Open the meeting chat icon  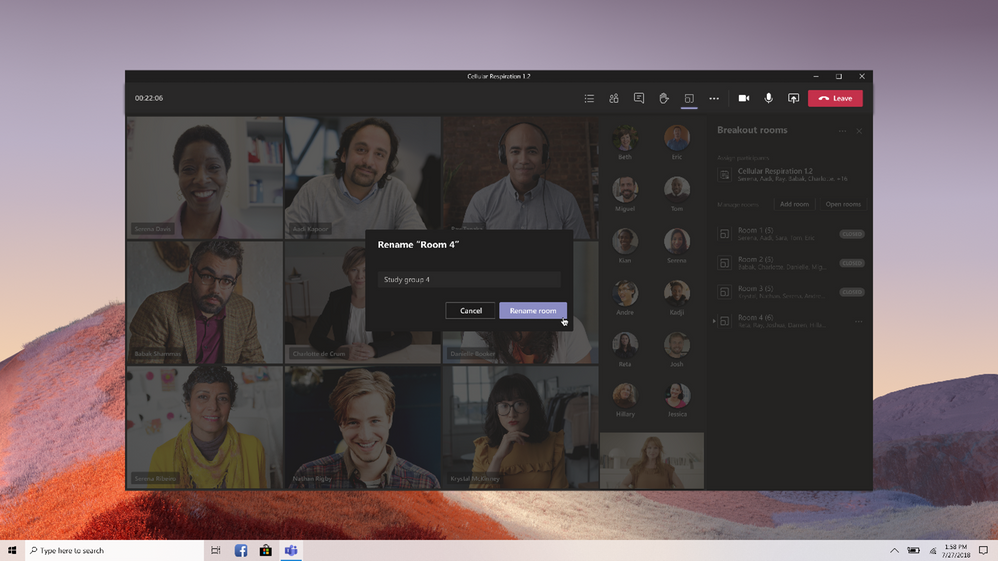click(639, 98)
